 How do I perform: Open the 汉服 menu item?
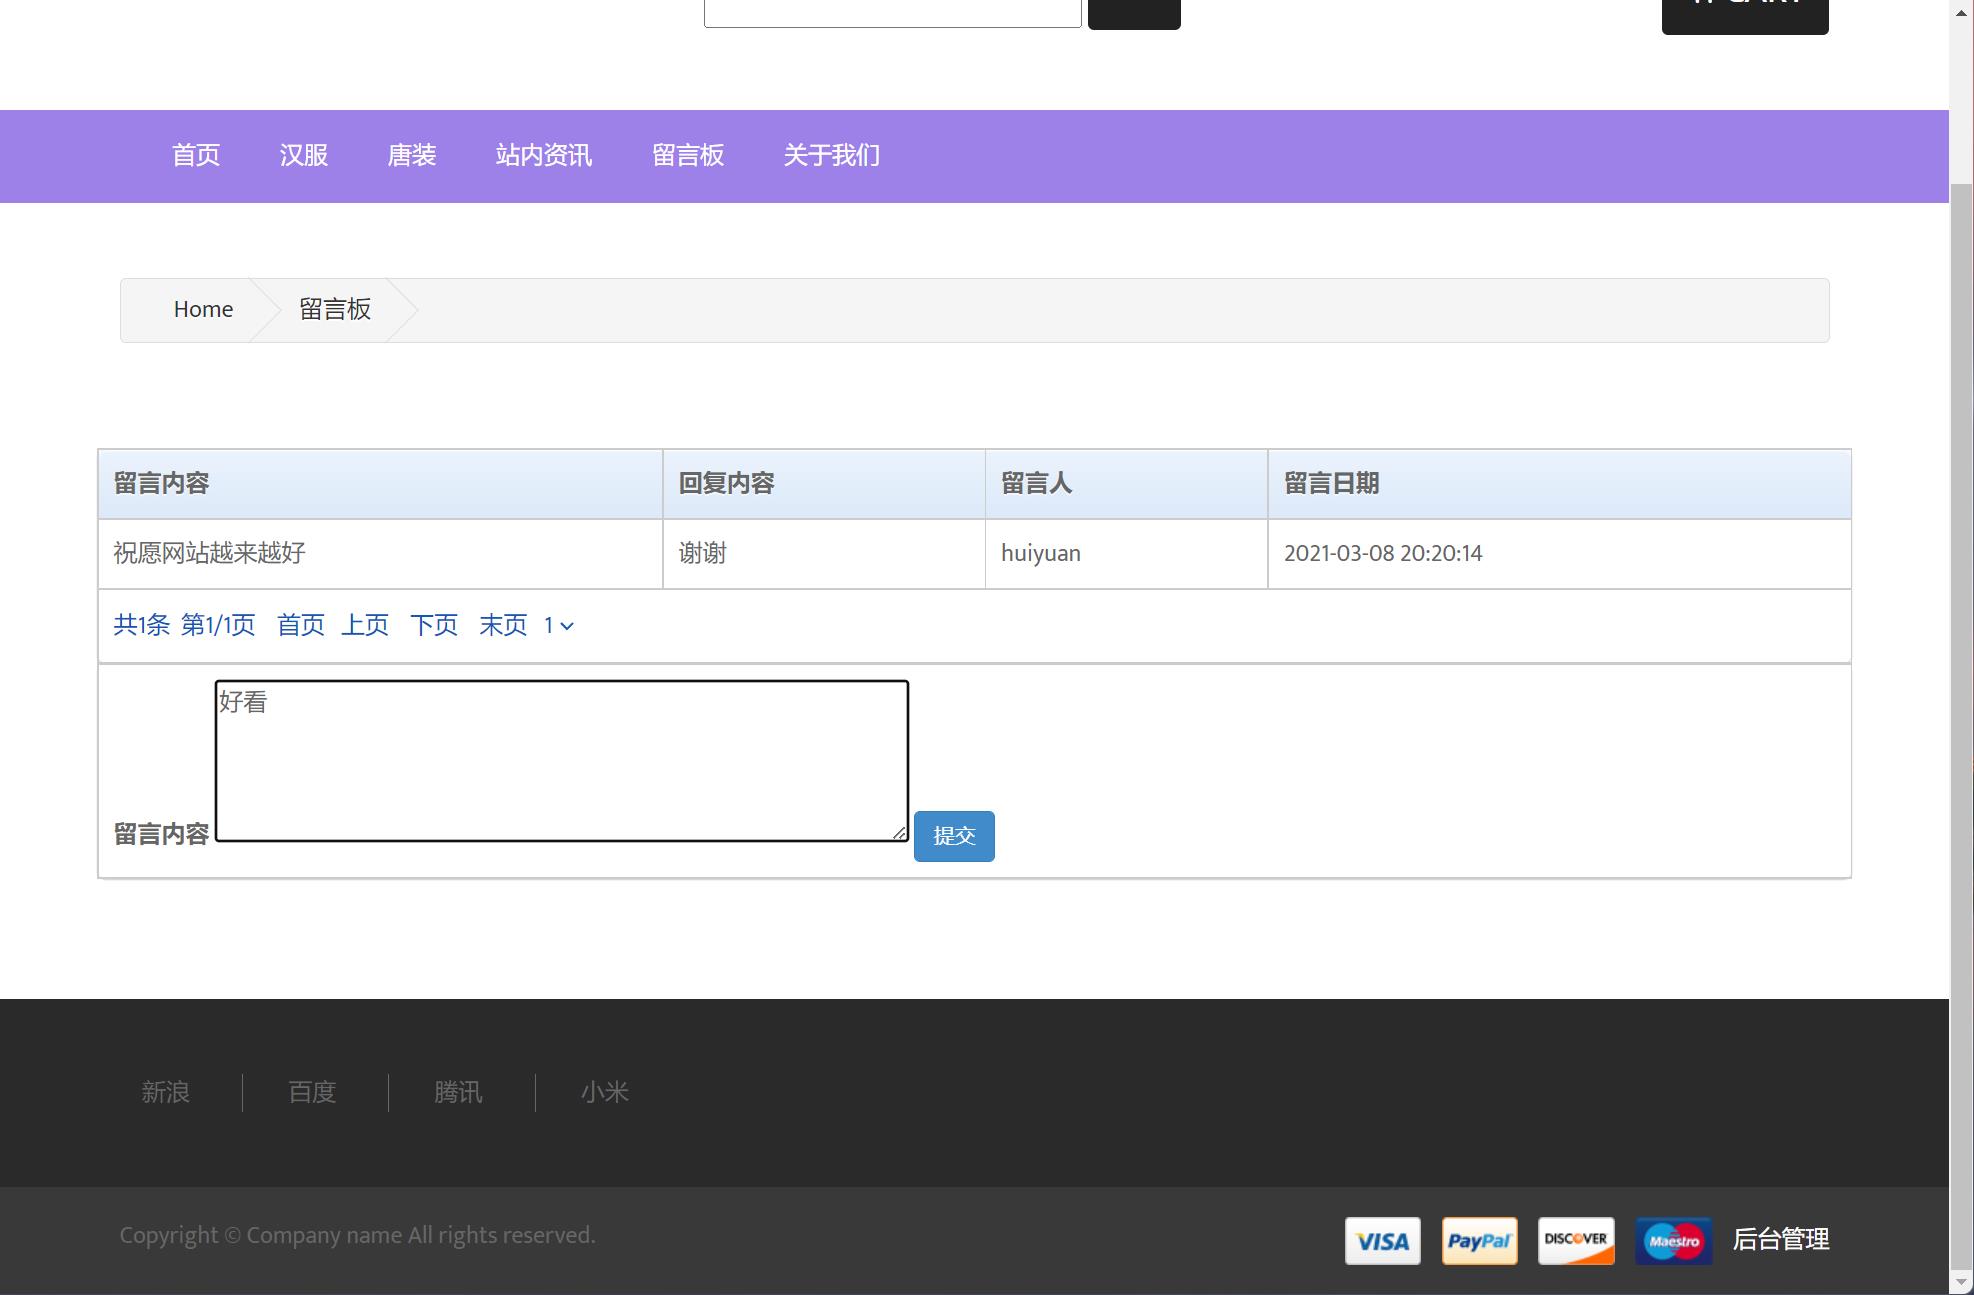pyautogui.click(x=304, y=156)
